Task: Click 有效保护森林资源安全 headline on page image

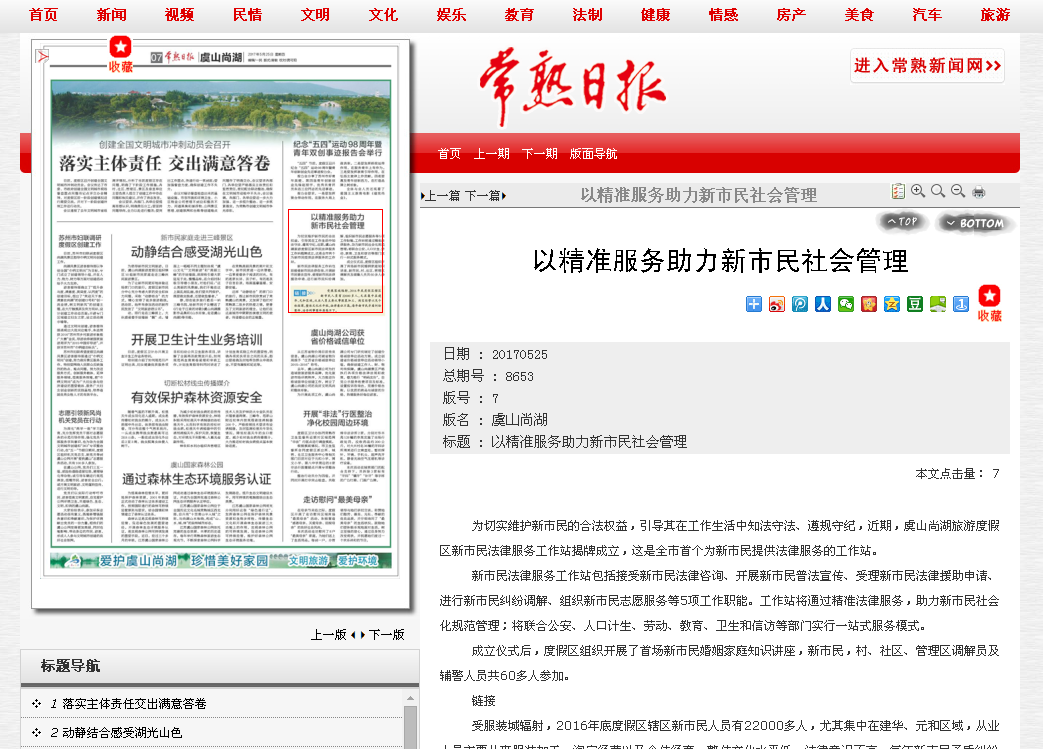Action: (x=196, y=398)
